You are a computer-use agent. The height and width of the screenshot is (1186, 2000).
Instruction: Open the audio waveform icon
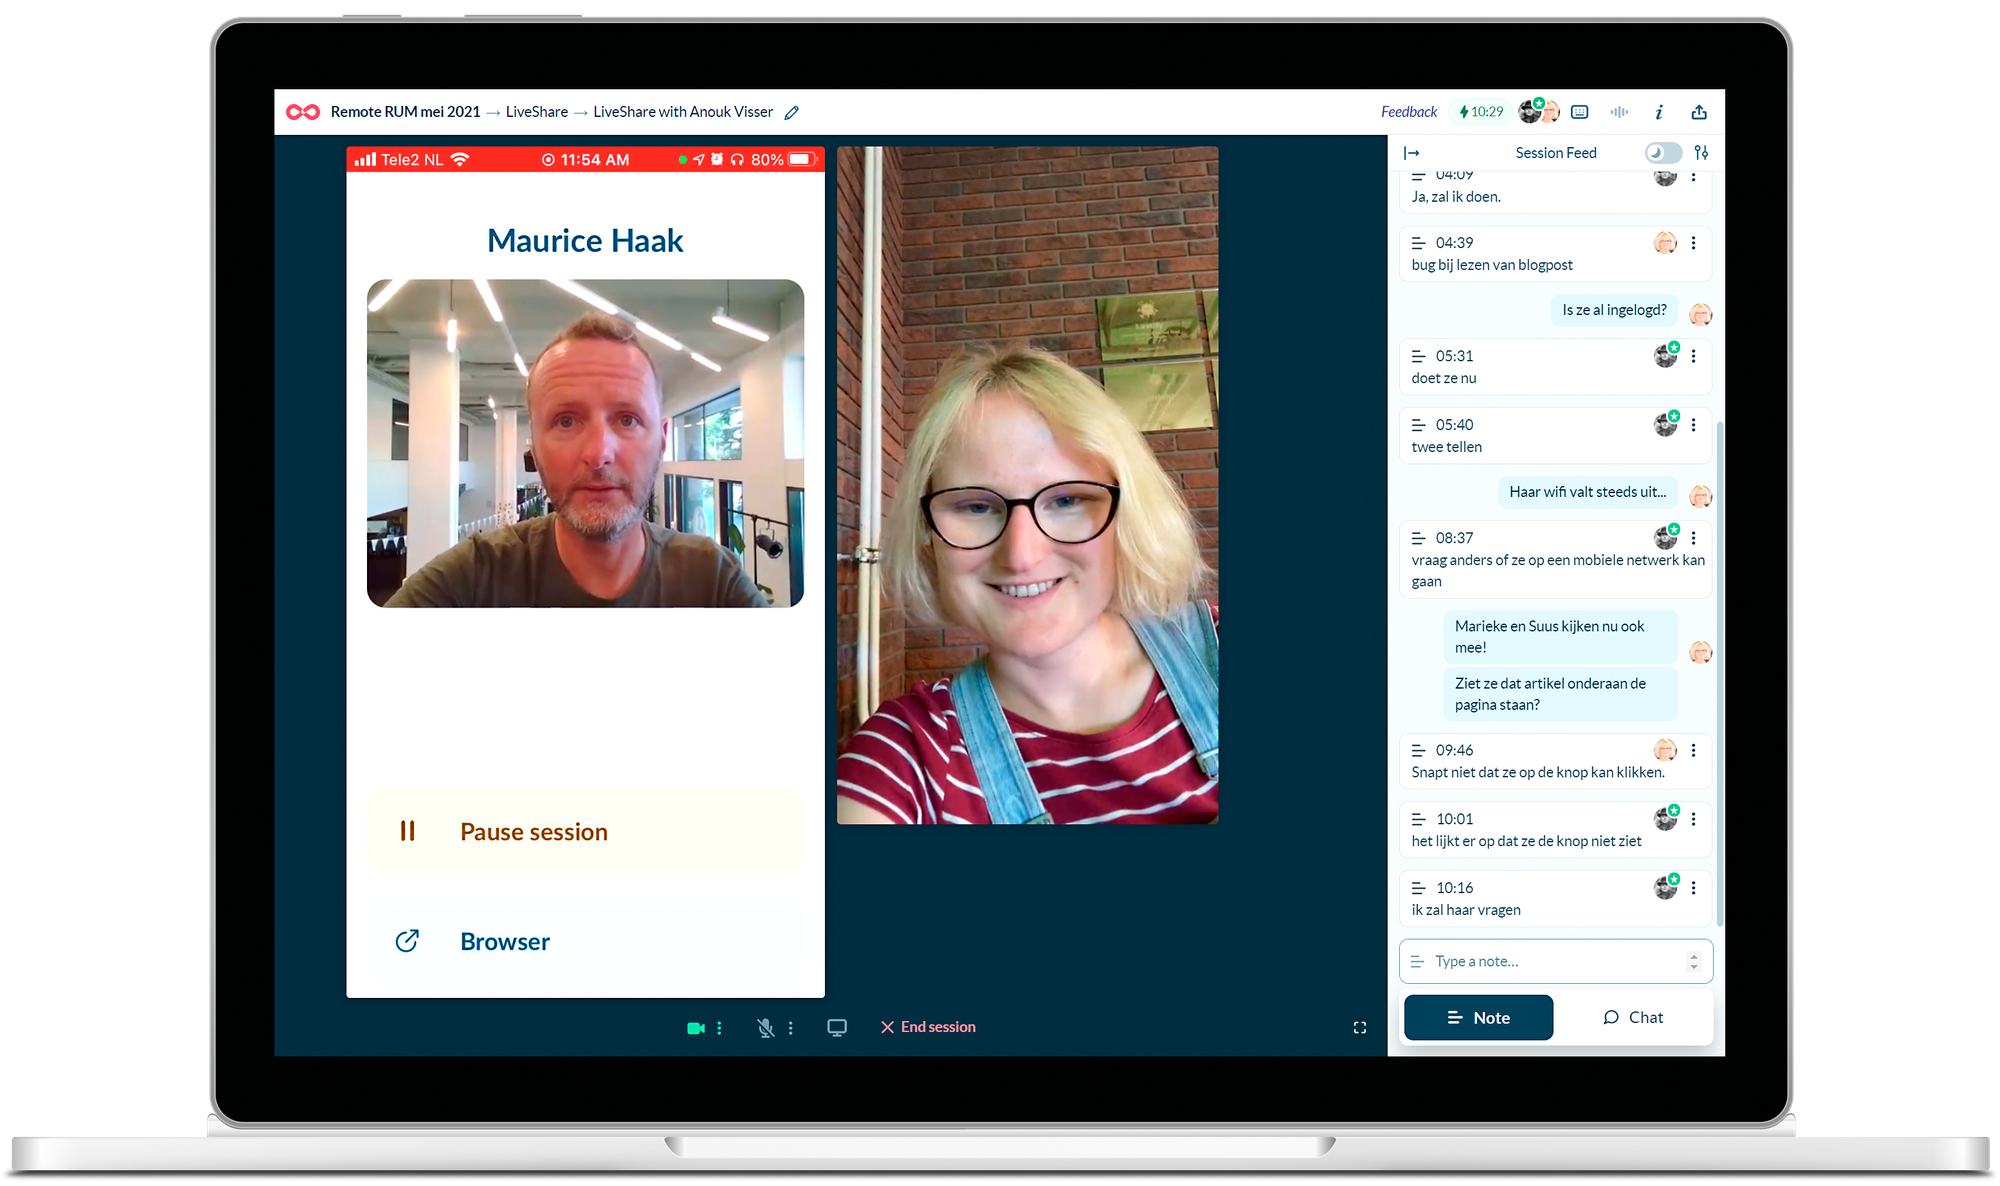pos(1619,112)
